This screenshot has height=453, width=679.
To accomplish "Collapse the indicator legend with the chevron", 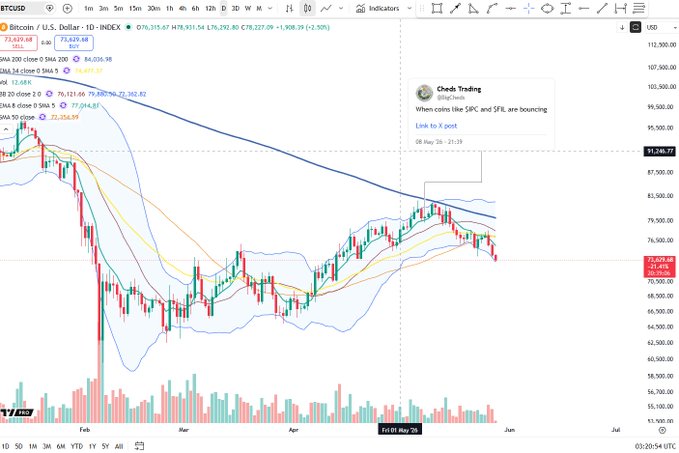I will coord(6,129).
